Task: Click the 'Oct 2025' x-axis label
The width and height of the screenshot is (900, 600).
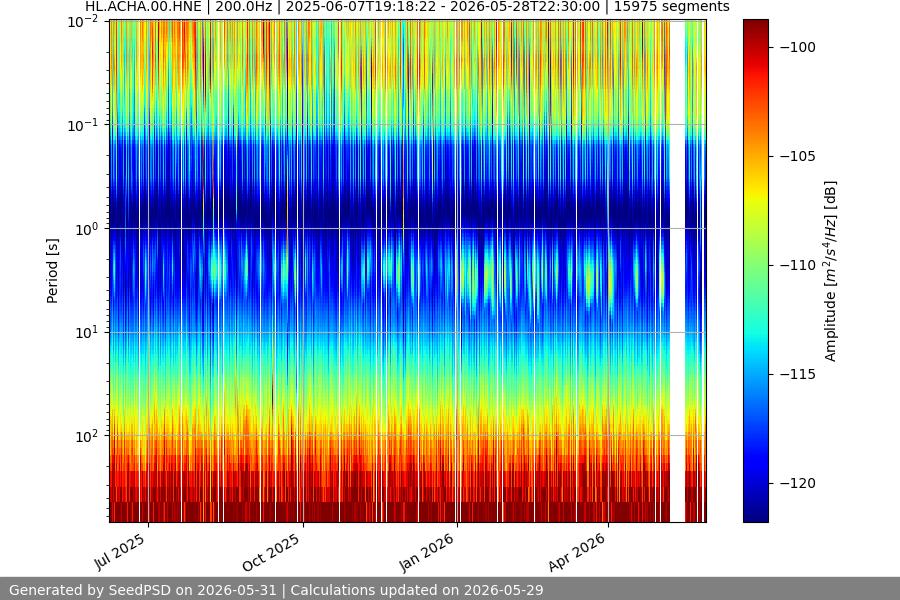Action: tap(271, 552)
